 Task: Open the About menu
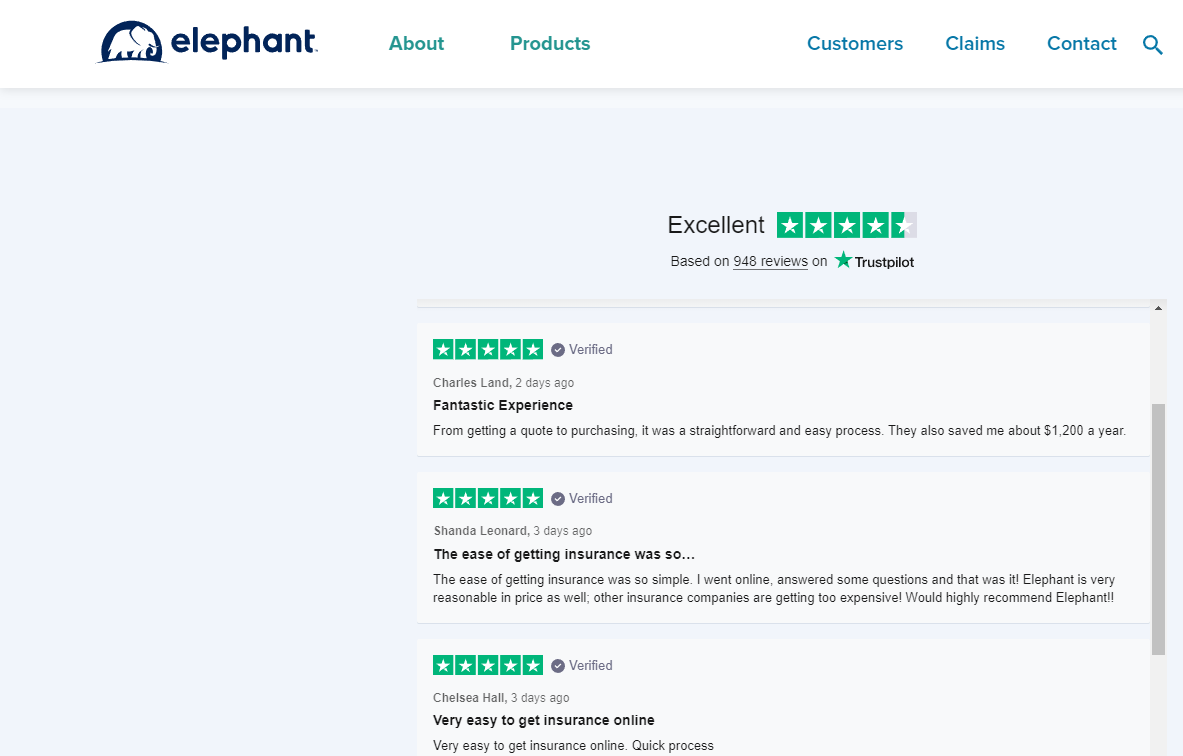click(x=416, y=44)
